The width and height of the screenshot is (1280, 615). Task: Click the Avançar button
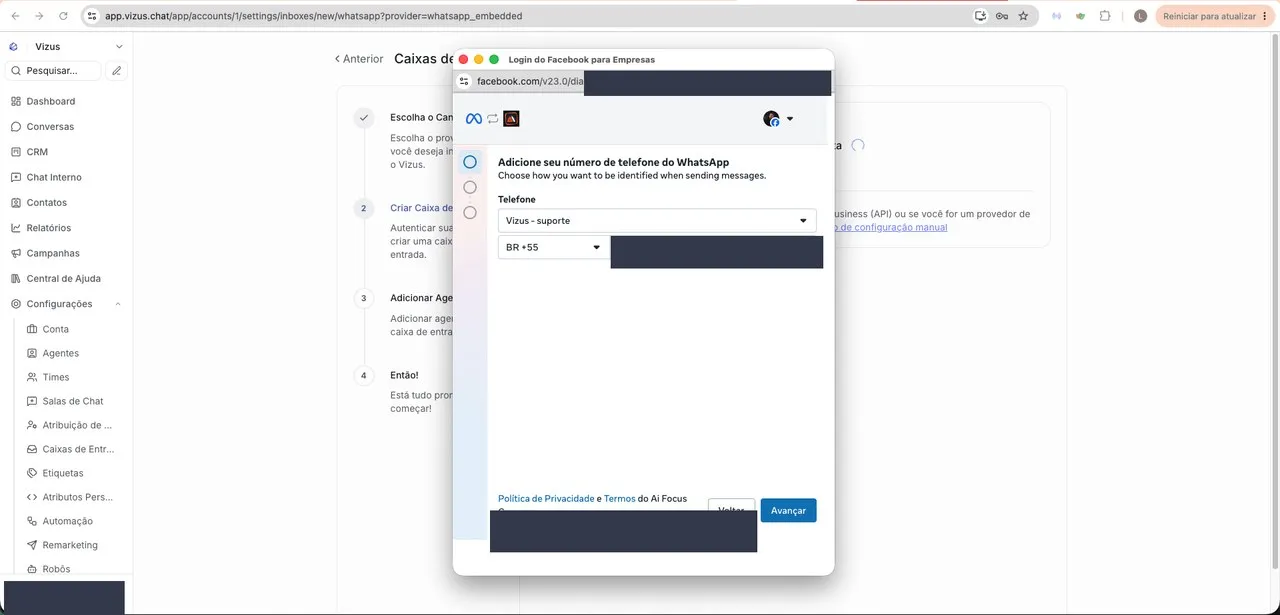[788, 510]
